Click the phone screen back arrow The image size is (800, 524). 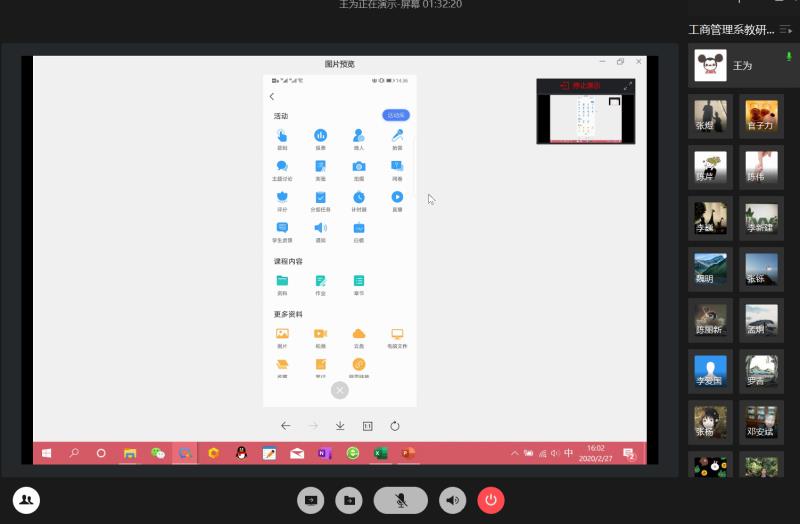click(x=272, y=97)
